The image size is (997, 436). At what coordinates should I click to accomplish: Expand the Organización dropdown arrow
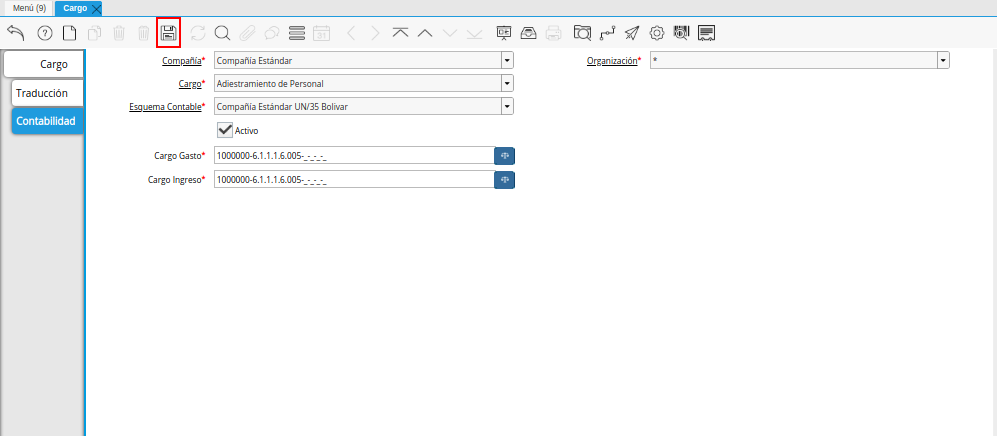point(943,61)
